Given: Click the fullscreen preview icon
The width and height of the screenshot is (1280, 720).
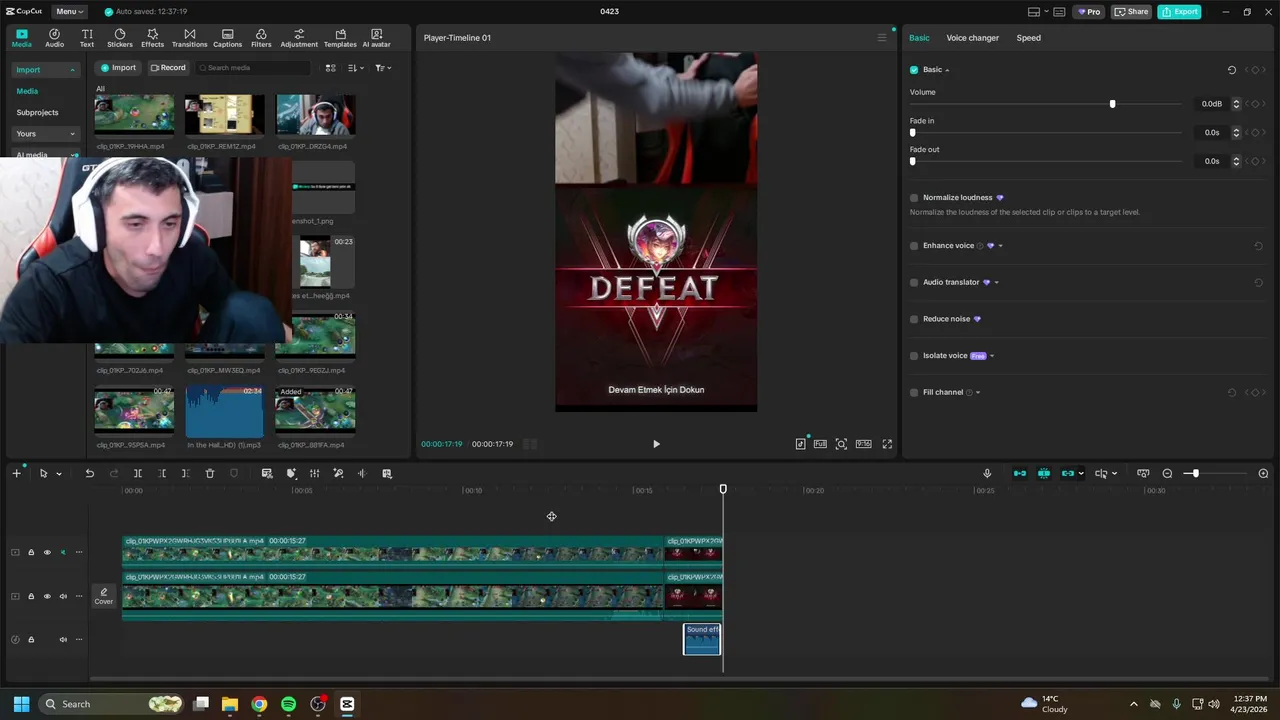Looking at the screenshot, I should [x=887, y=444].
